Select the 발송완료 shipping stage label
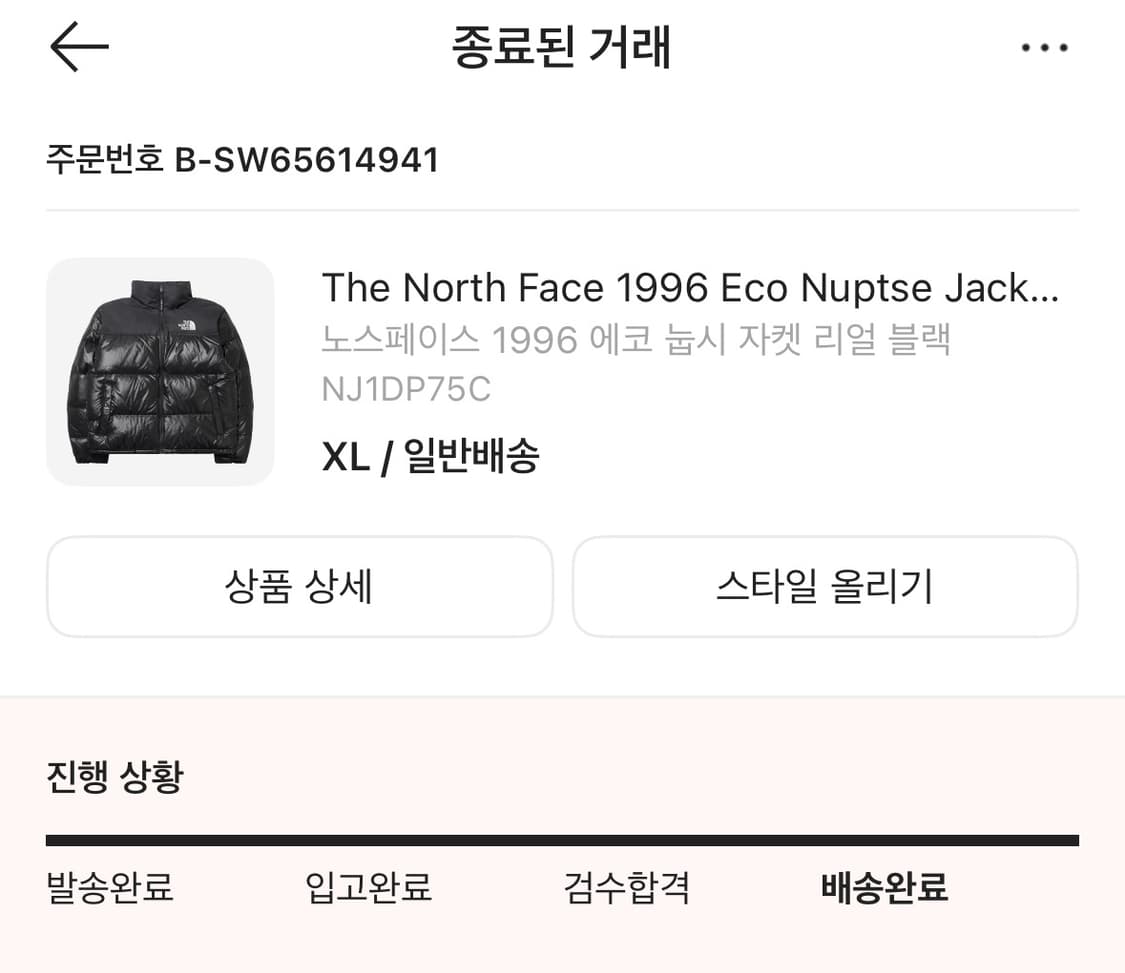 [x=107, y=887]
